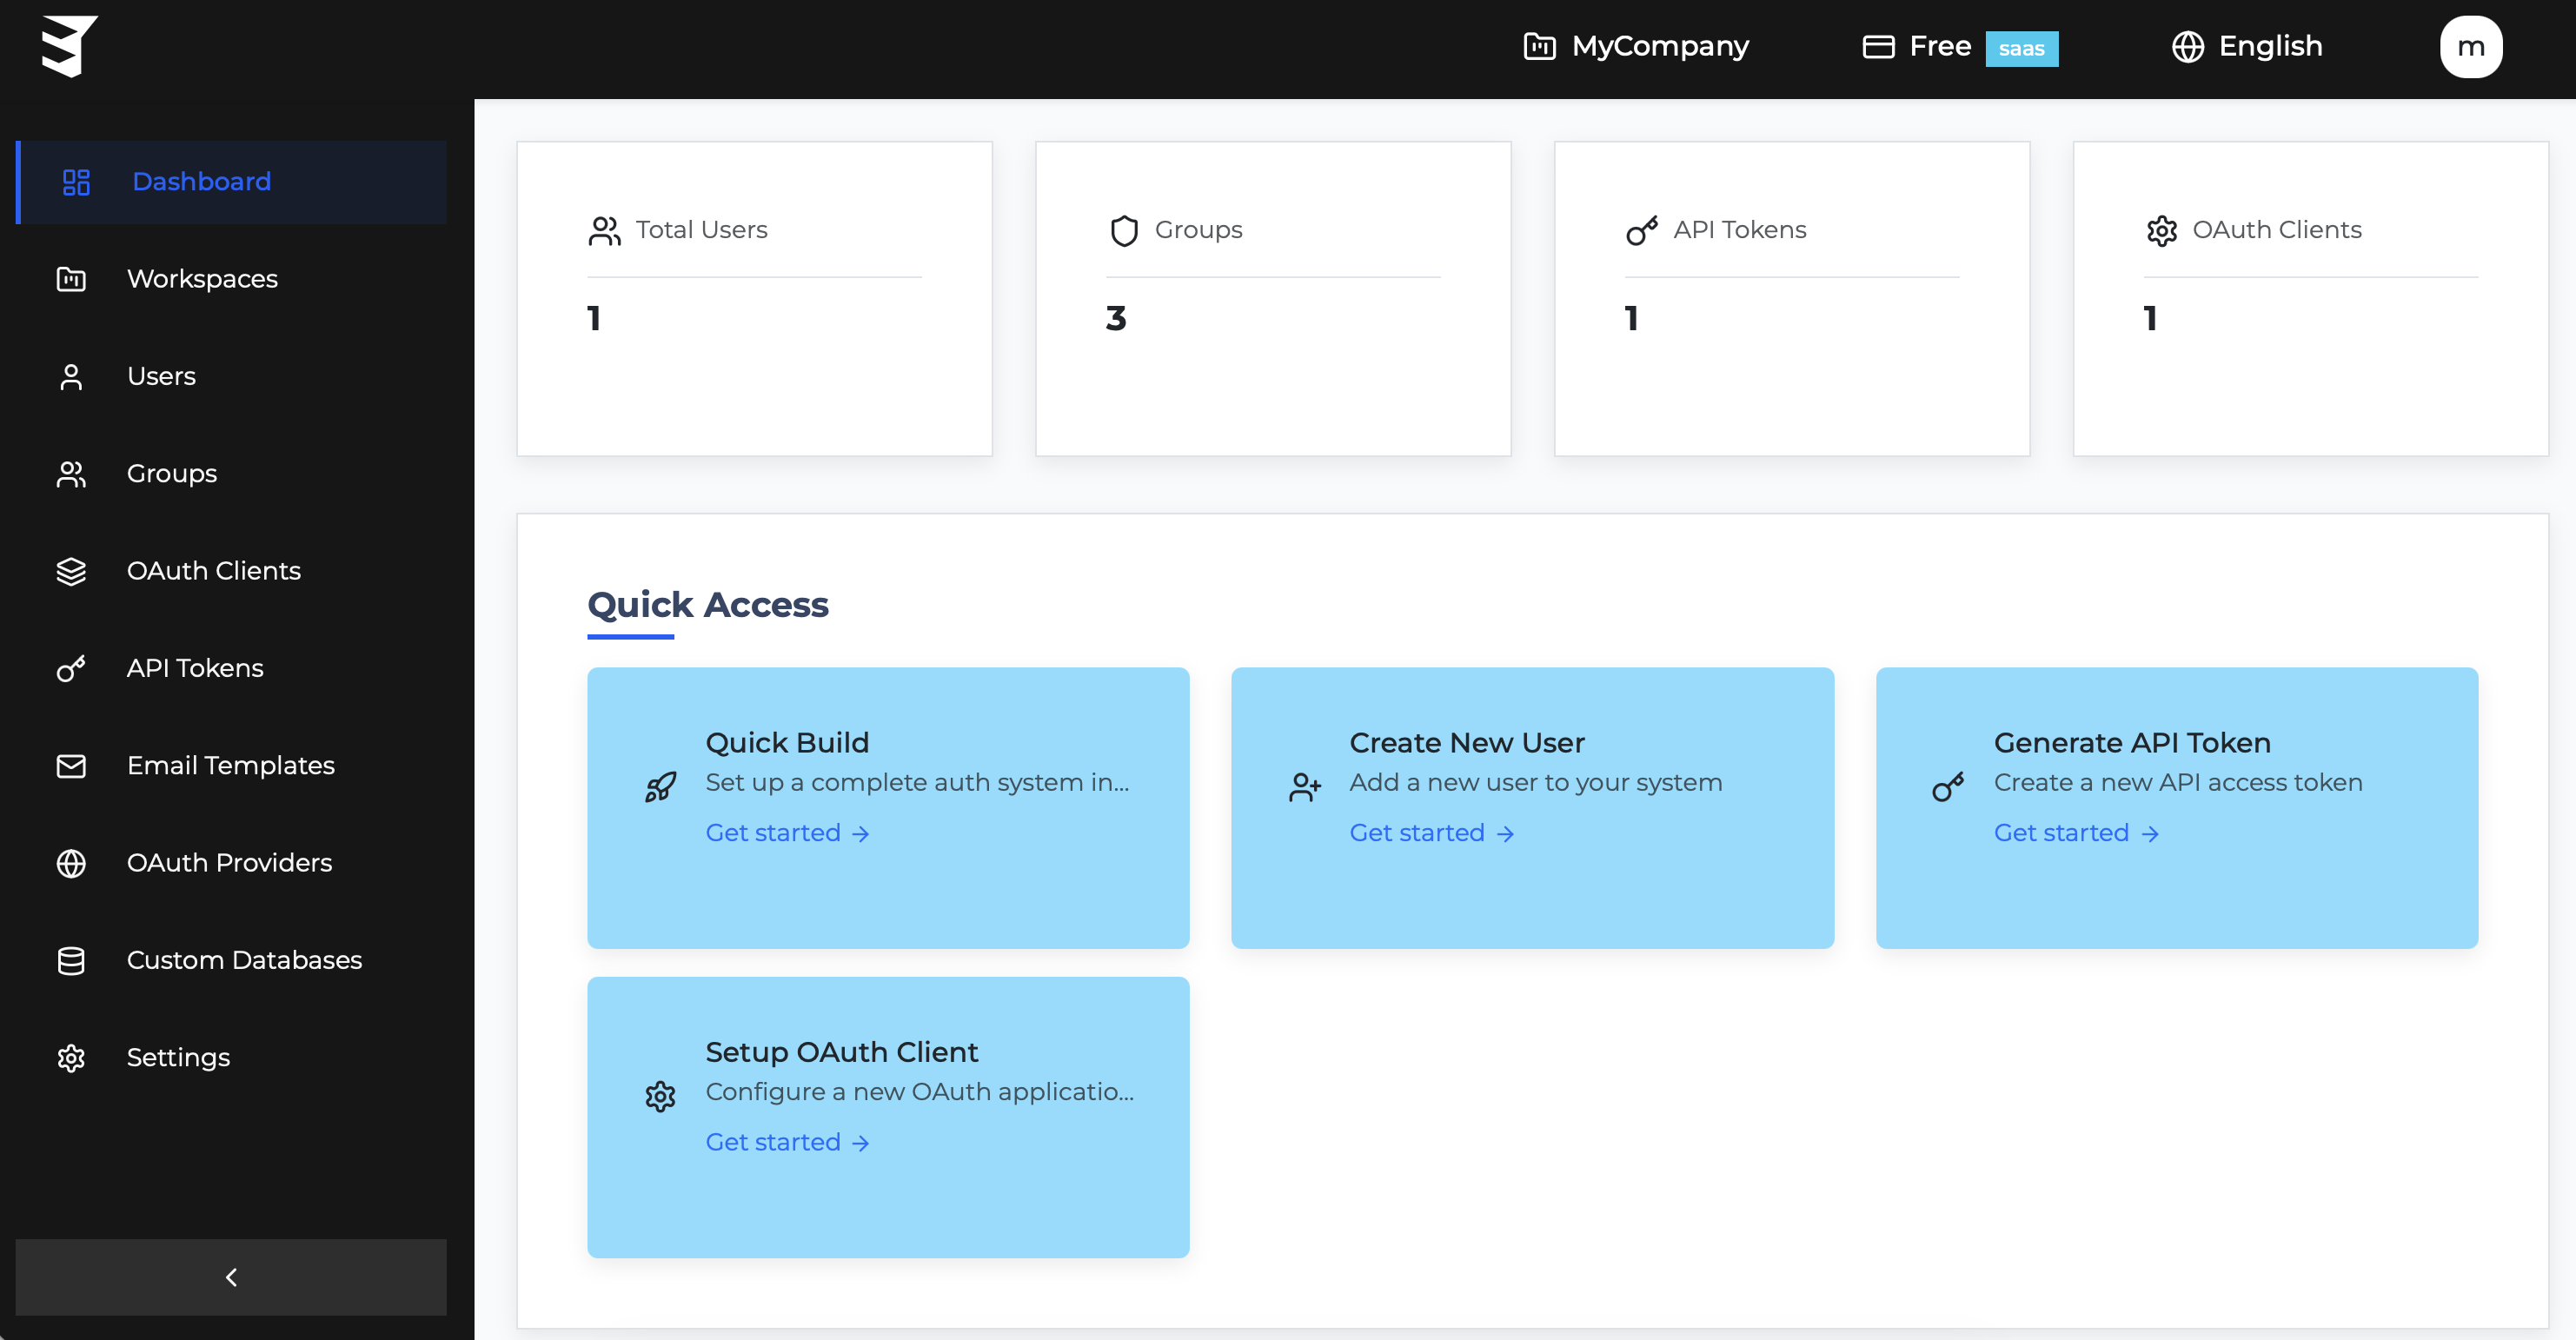Go to Dashboard in the sidebar

click(x=231, y=182)
